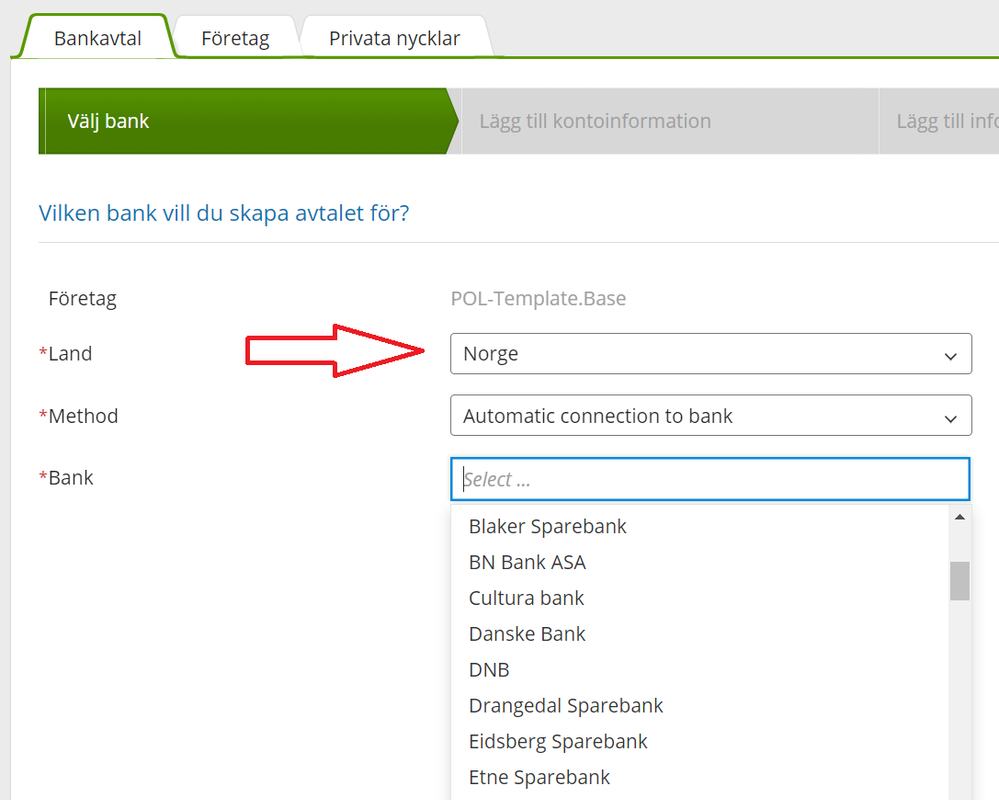Open the Privata nycklar tab

pos(394,39)
